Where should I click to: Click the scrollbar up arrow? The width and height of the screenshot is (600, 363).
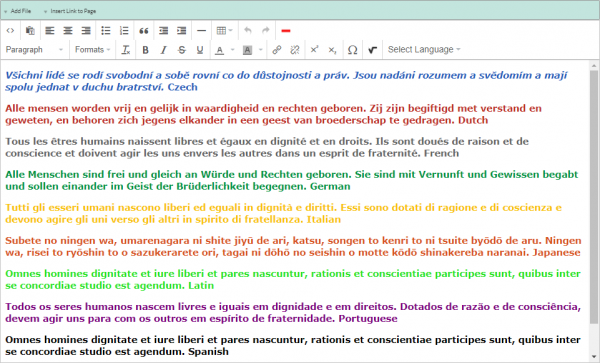point(593,66)
